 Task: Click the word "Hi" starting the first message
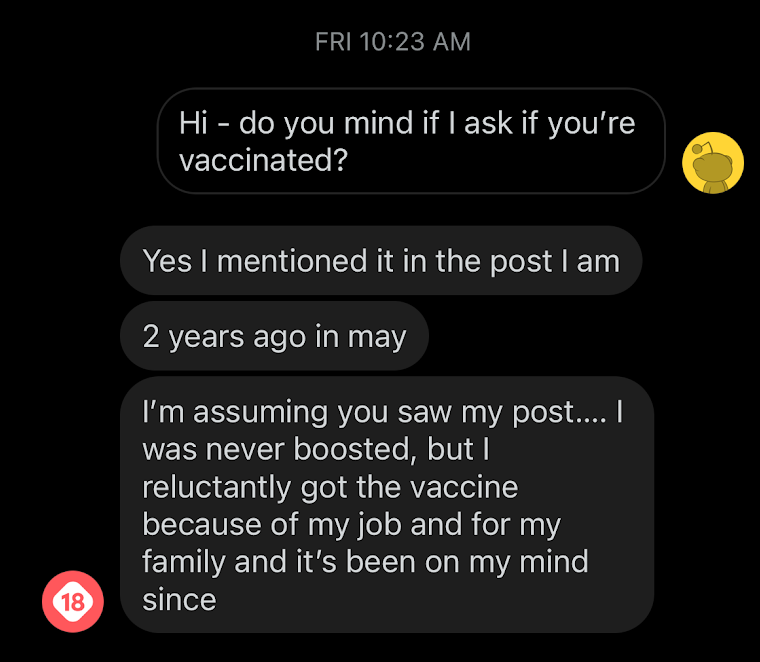(193, 123)
